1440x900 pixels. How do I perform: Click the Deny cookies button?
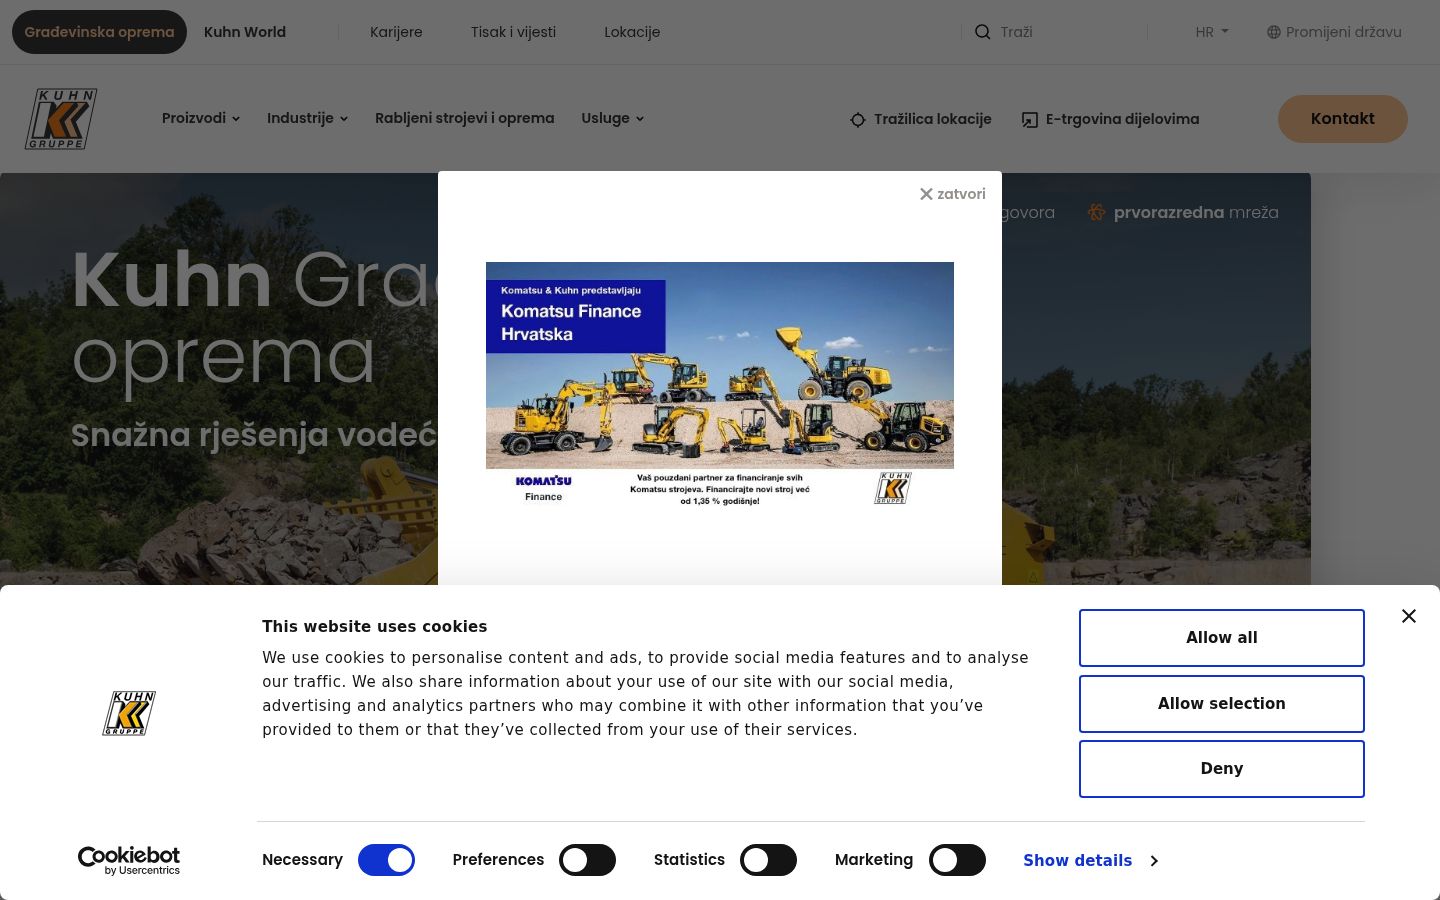[1222, 769]
